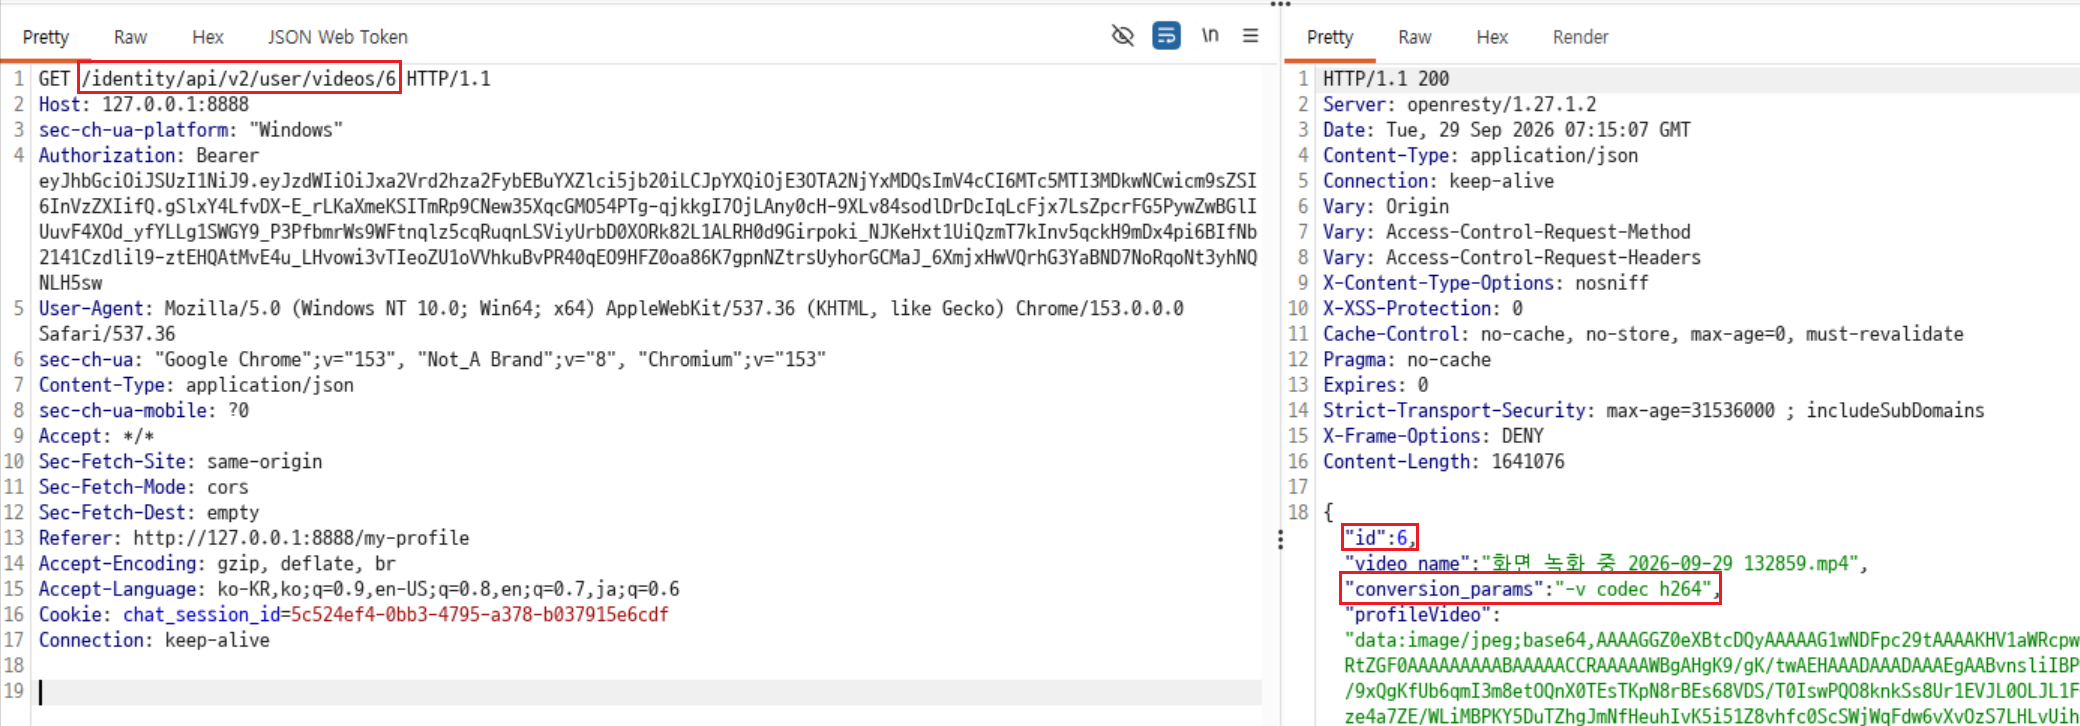Click the Cache-Control header in the response
Viewport: 2080px width, 726px height.
[1643, 334]
